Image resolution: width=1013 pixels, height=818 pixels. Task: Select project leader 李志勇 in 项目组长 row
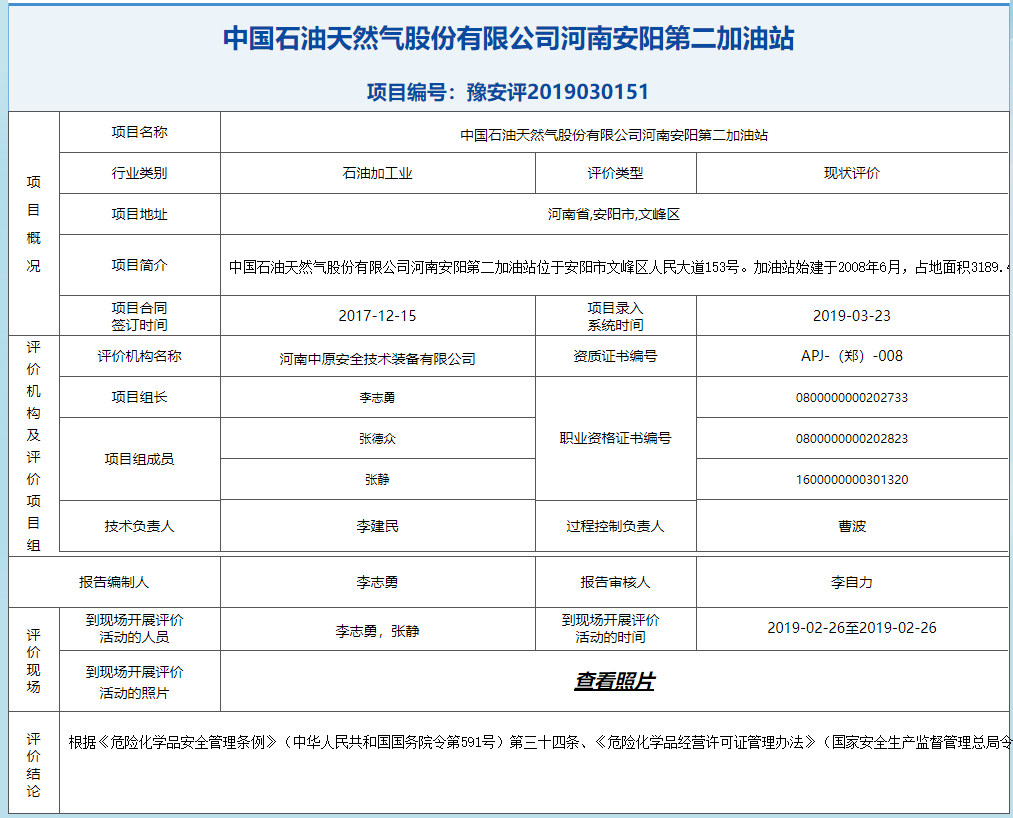pos(377,397)
